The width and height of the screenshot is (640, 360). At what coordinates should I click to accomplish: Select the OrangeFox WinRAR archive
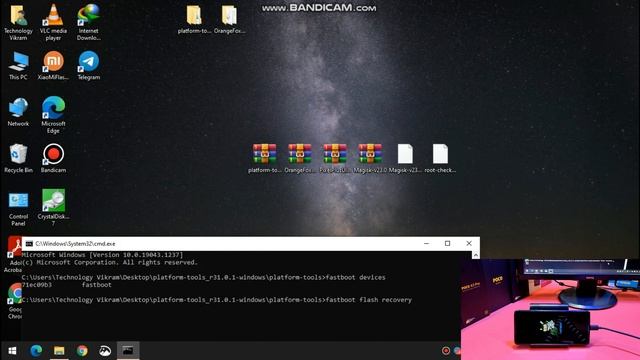[x=300, y=158]
